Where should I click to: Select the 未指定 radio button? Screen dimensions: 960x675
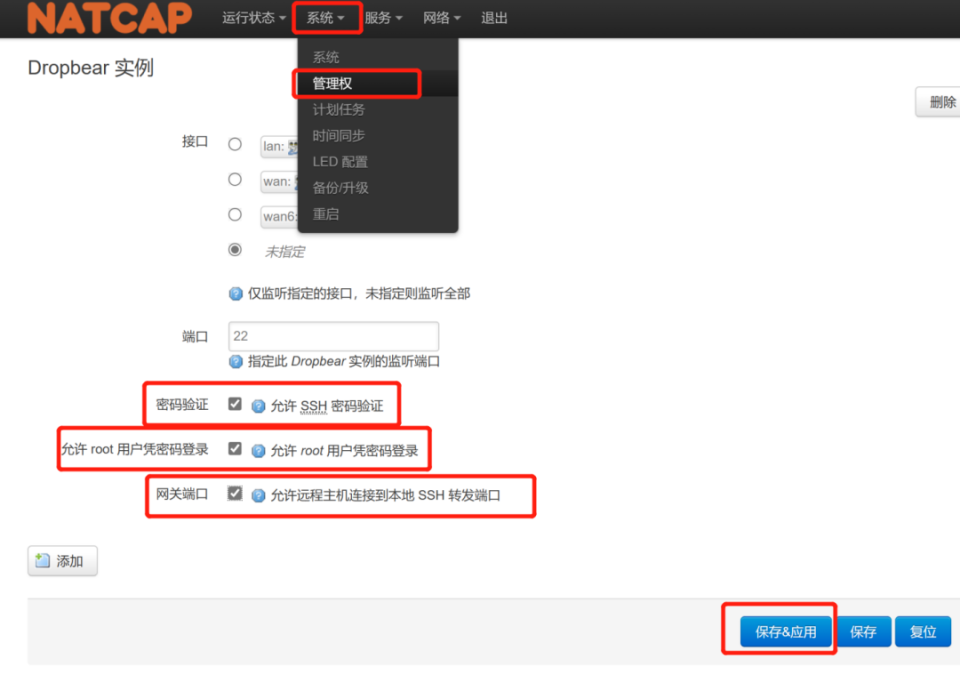235,250
